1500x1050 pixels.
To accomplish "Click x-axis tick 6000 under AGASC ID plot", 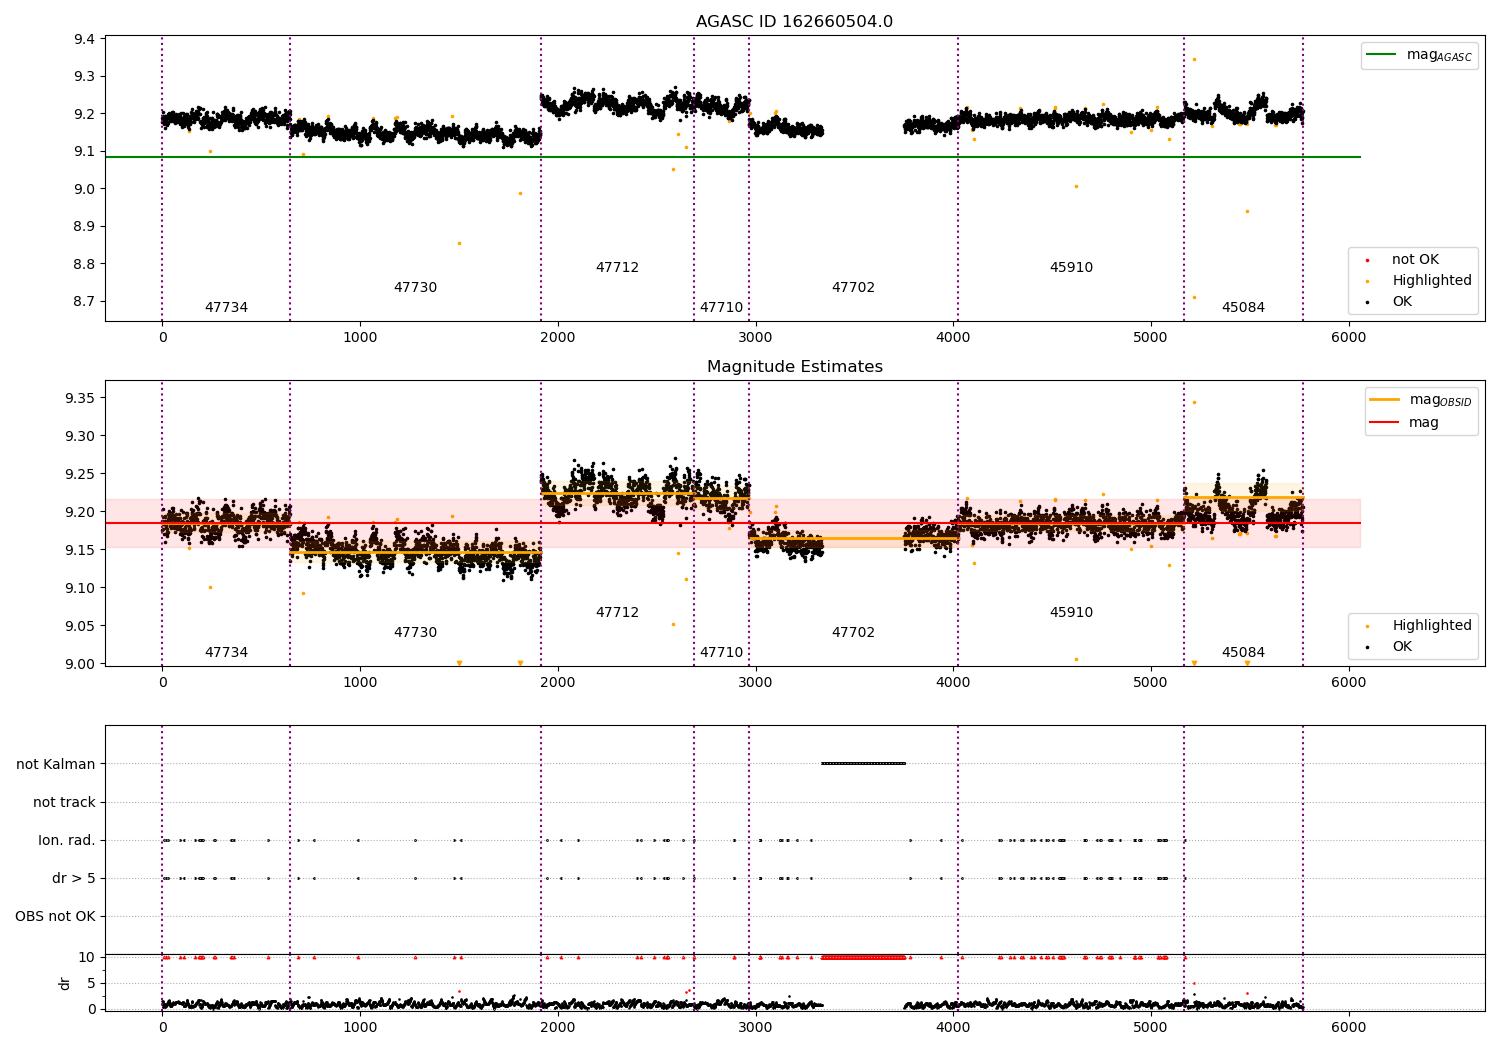I will [1348, 337].
